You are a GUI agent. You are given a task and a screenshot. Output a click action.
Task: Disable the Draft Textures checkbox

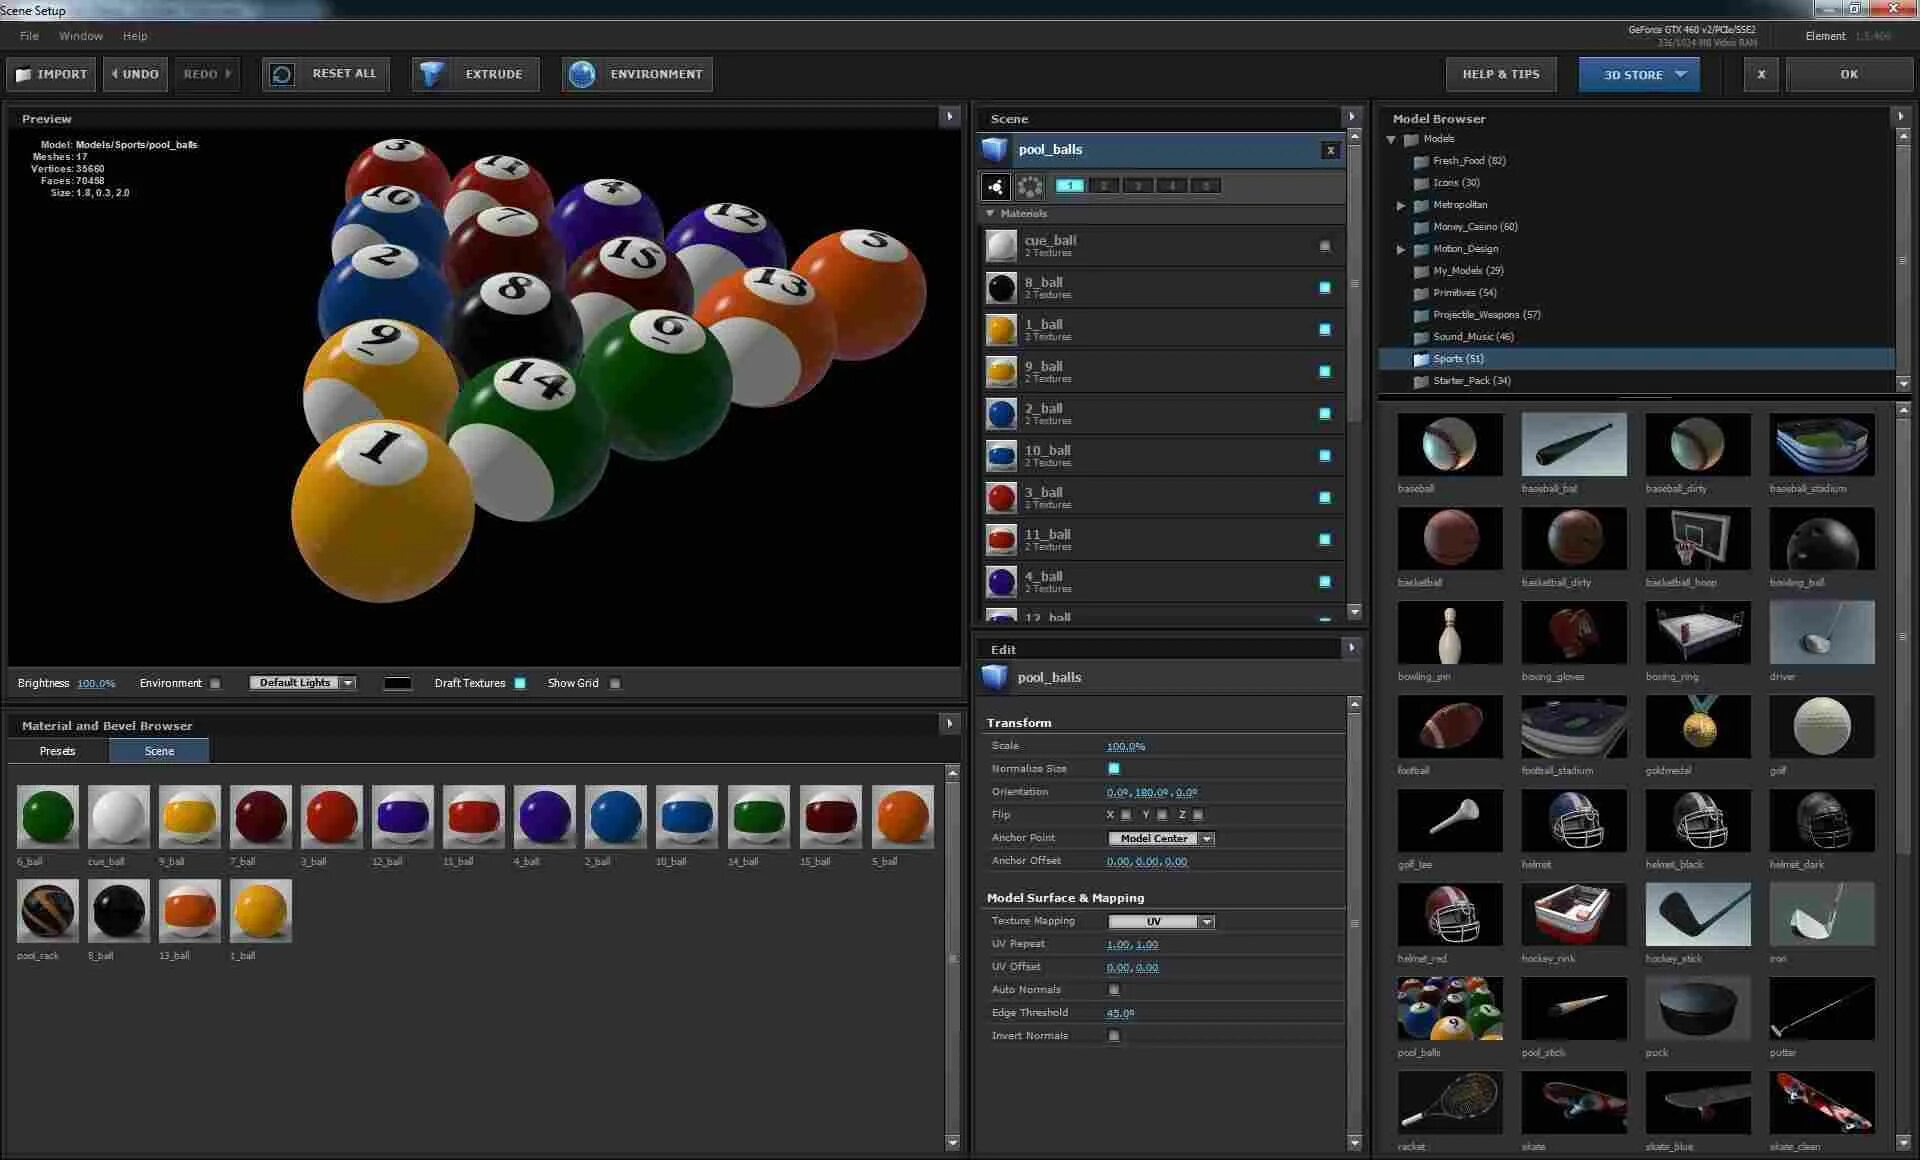(520, 684)
